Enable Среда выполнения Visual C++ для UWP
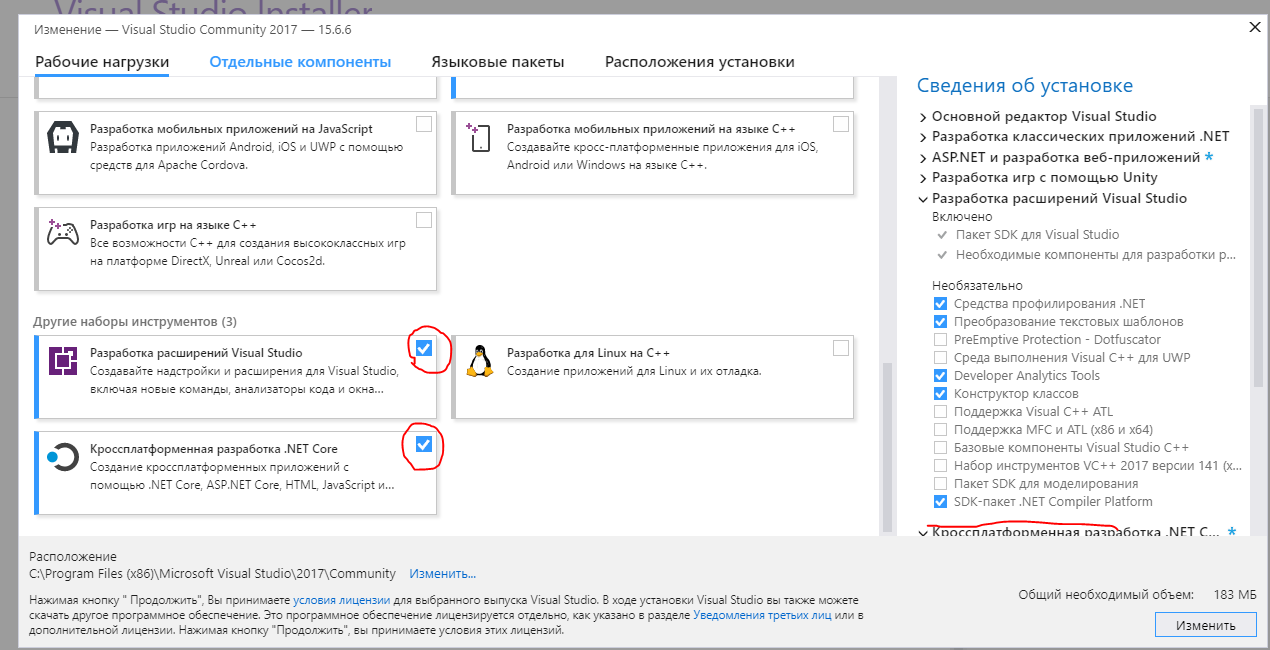 click(x=940, y=357)
